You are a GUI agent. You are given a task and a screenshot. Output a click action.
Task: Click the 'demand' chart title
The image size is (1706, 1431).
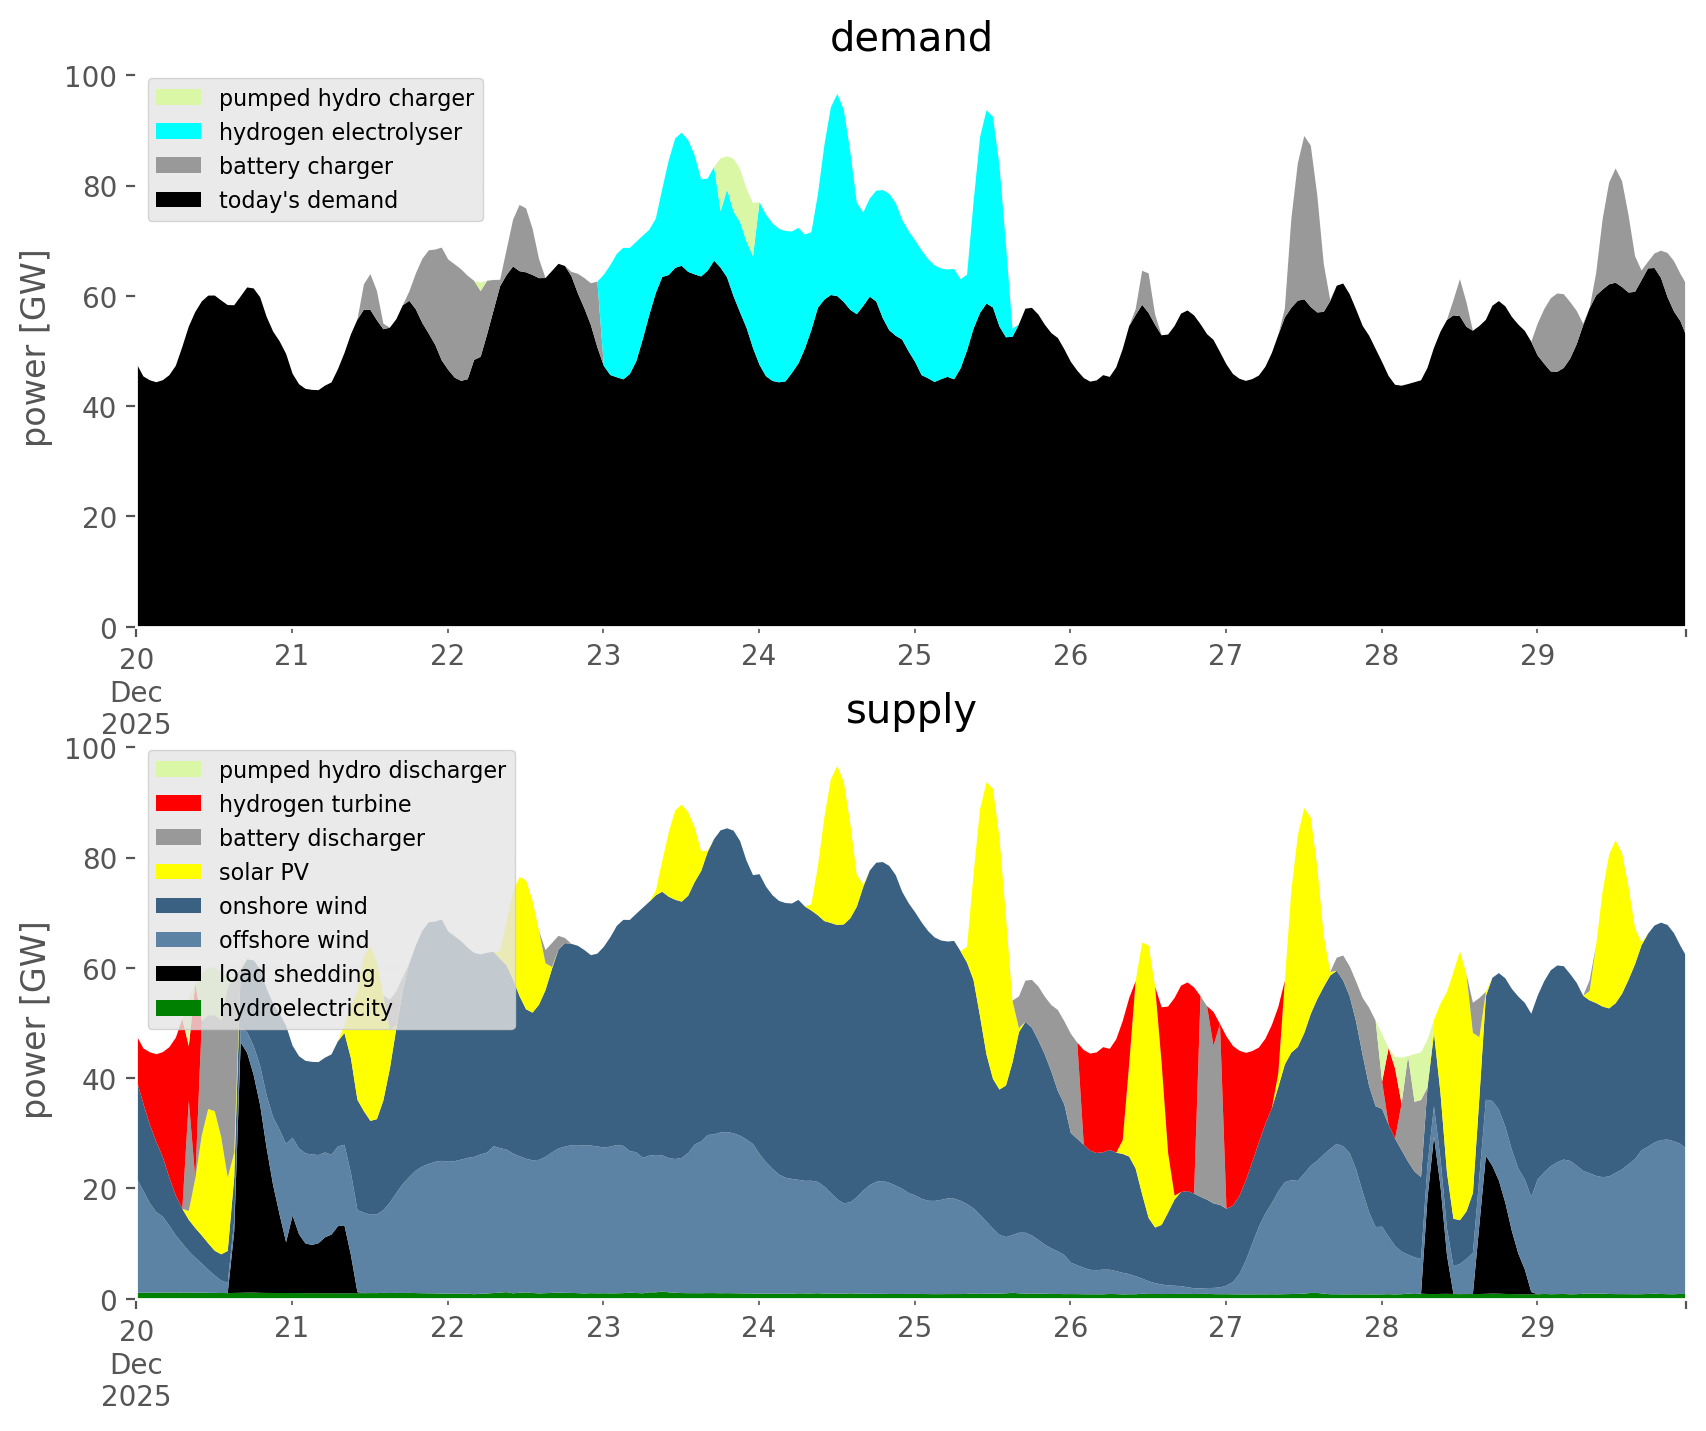click(x=910, y=38)
